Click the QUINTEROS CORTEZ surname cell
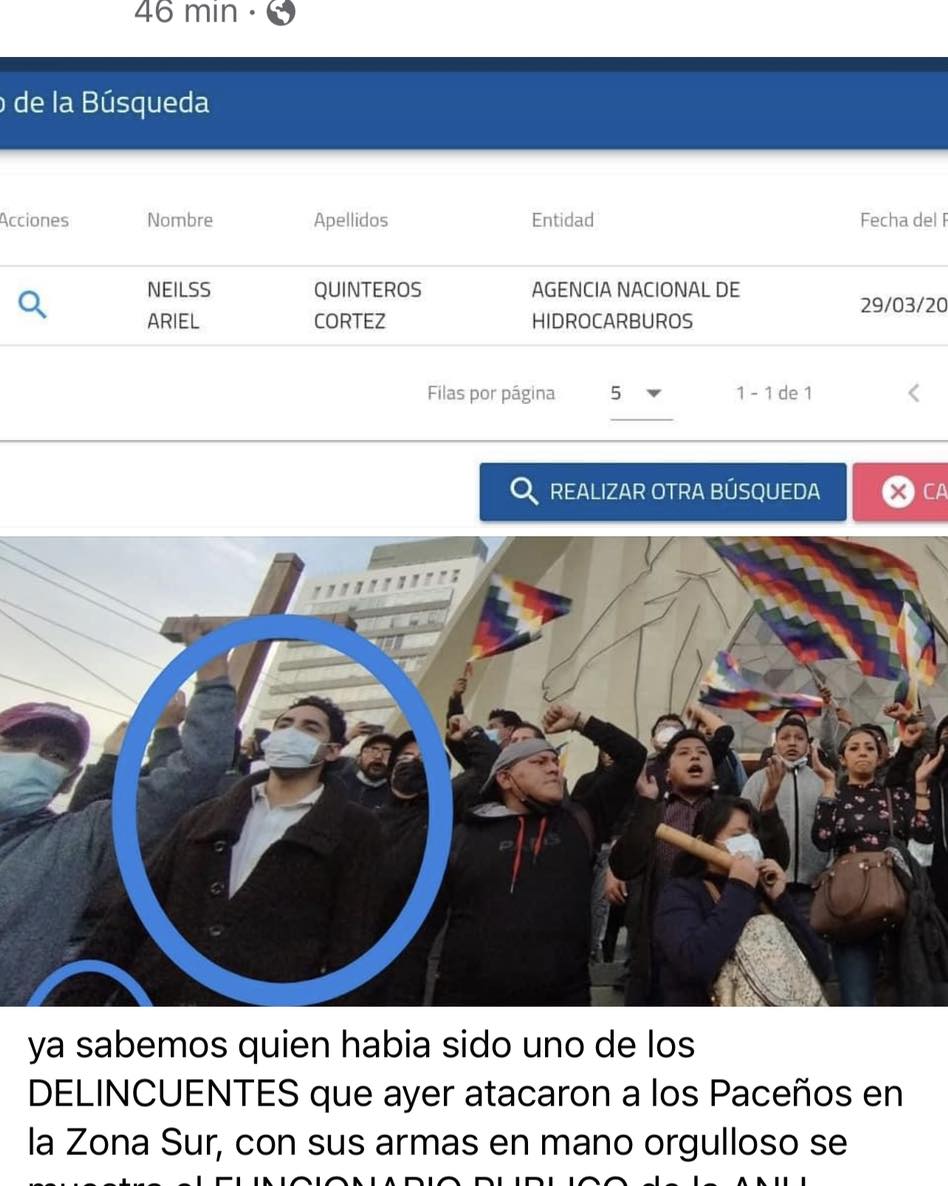The width and height of the screenshot is (948, 1186). tap(367, 305)
